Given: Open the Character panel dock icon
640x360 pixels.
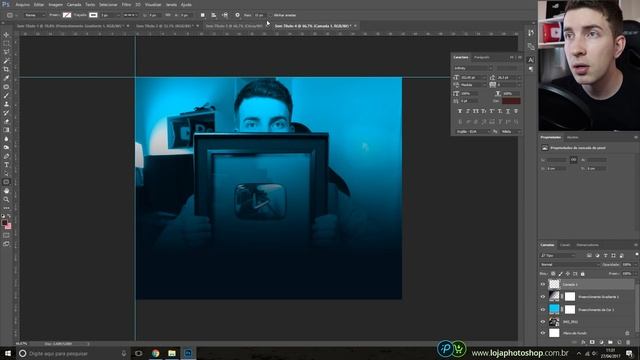Looking at the screenshot, I should [x=531, y=60].
